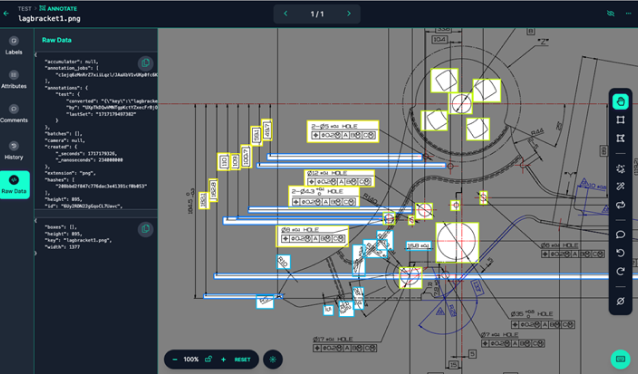Screen dimensions: 638x374
Task: Go to the next image arrow
Action: click(x=349, y=13)
